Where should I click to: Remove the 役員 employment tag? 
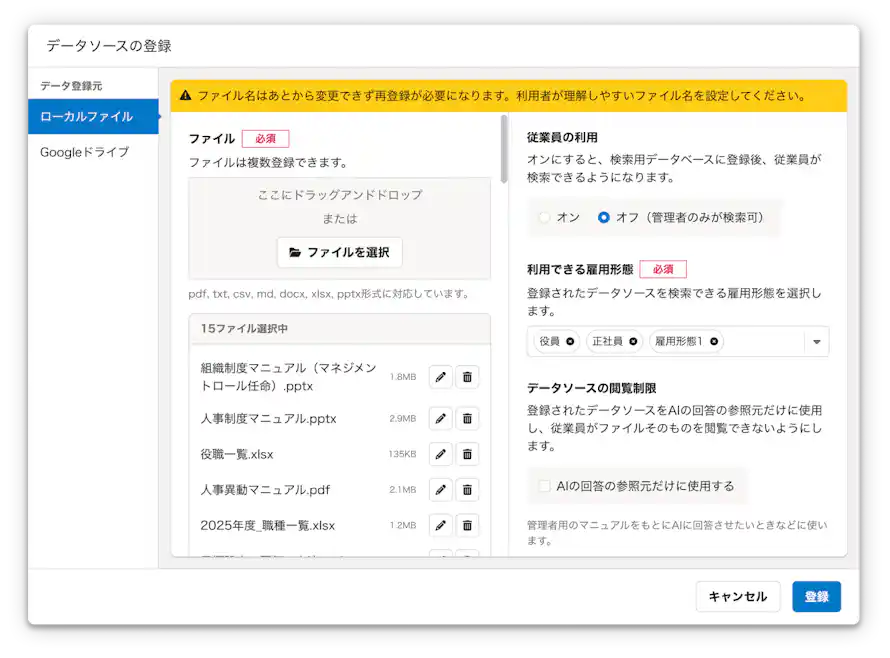[x=568, y=341]
